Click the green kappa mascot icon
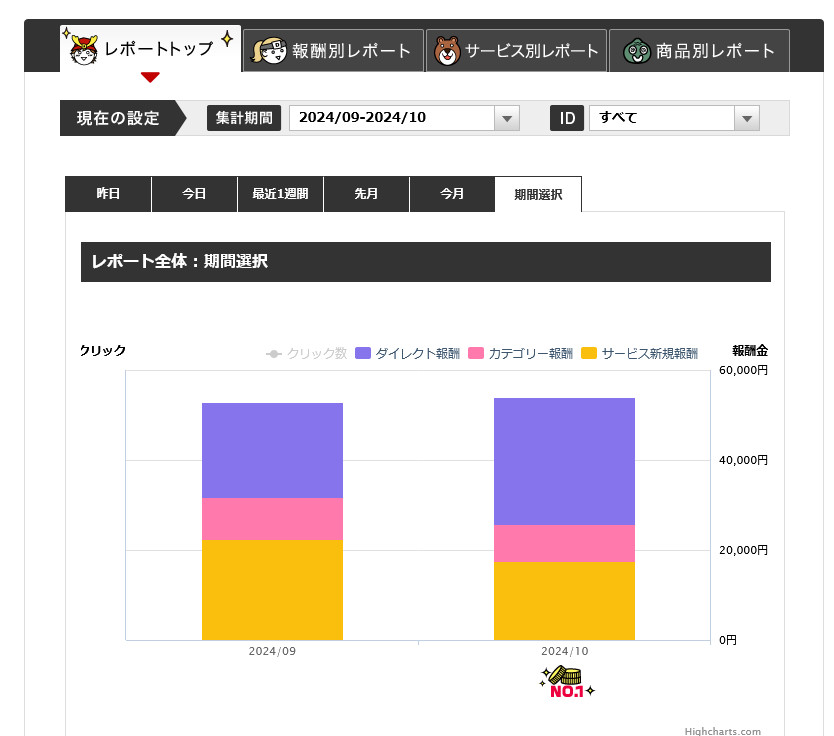834x736 pixels. (636, 51)
